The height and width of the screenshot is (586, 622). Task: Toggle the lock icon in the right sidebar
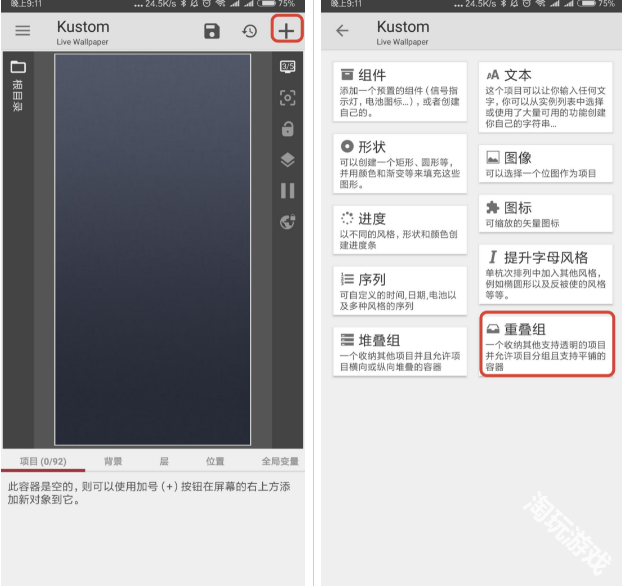click(287, 129)
